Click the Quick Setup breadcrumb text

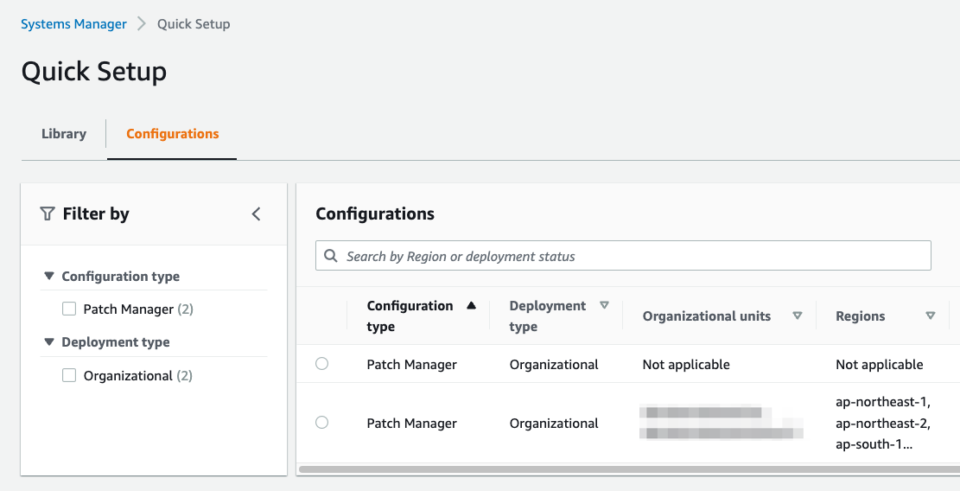193,24
